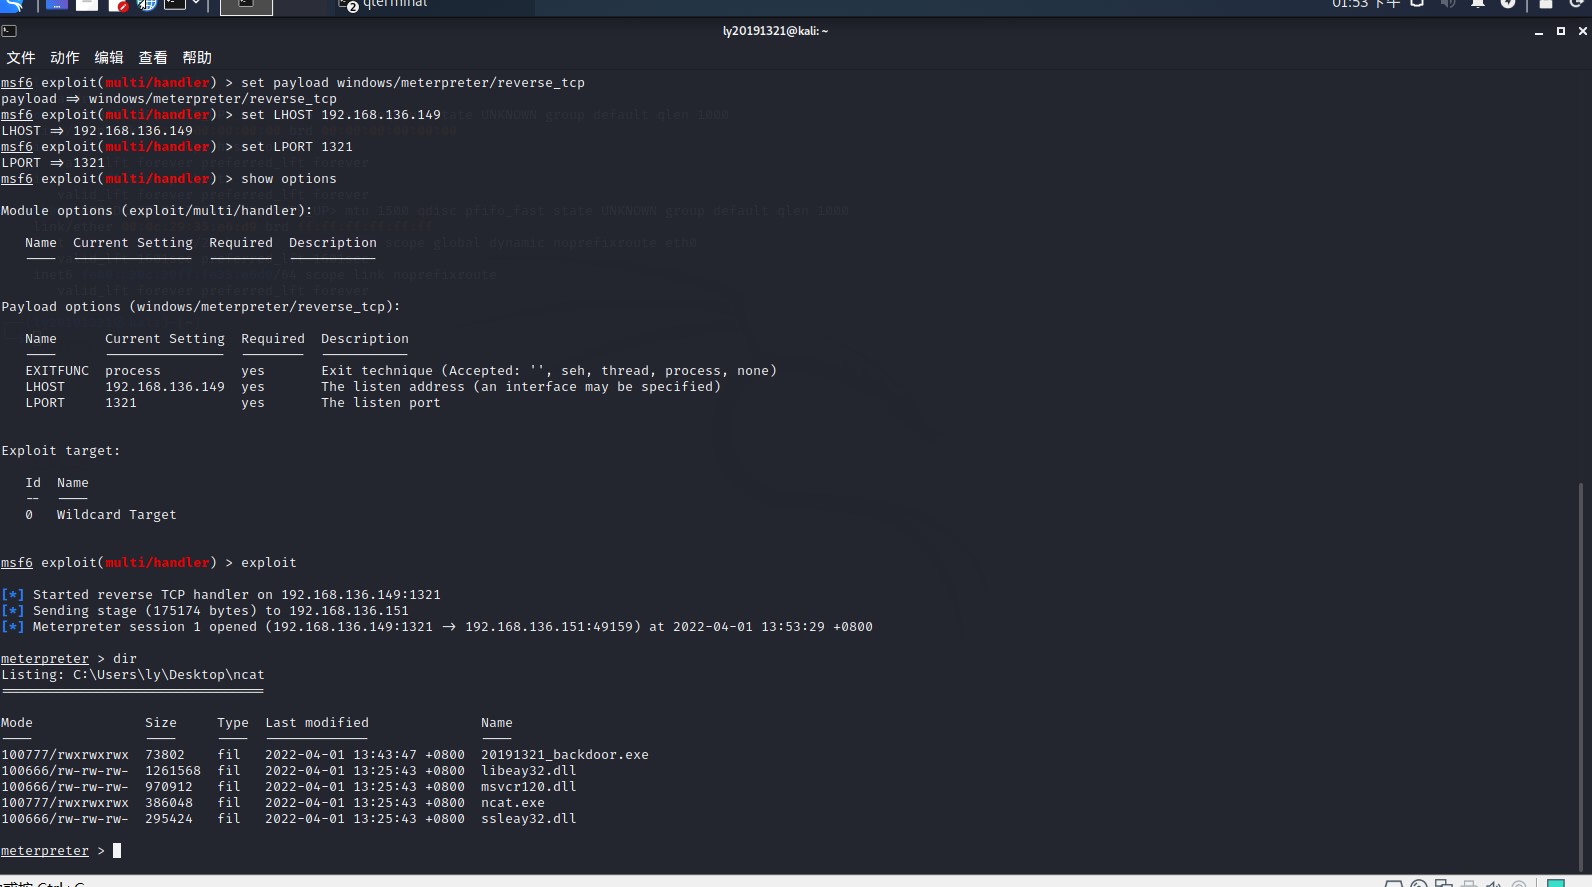Viewport: 1592px width, 887px height.
Task: Open the notifications bell in the panel
Action: (x=1477, y=4)
